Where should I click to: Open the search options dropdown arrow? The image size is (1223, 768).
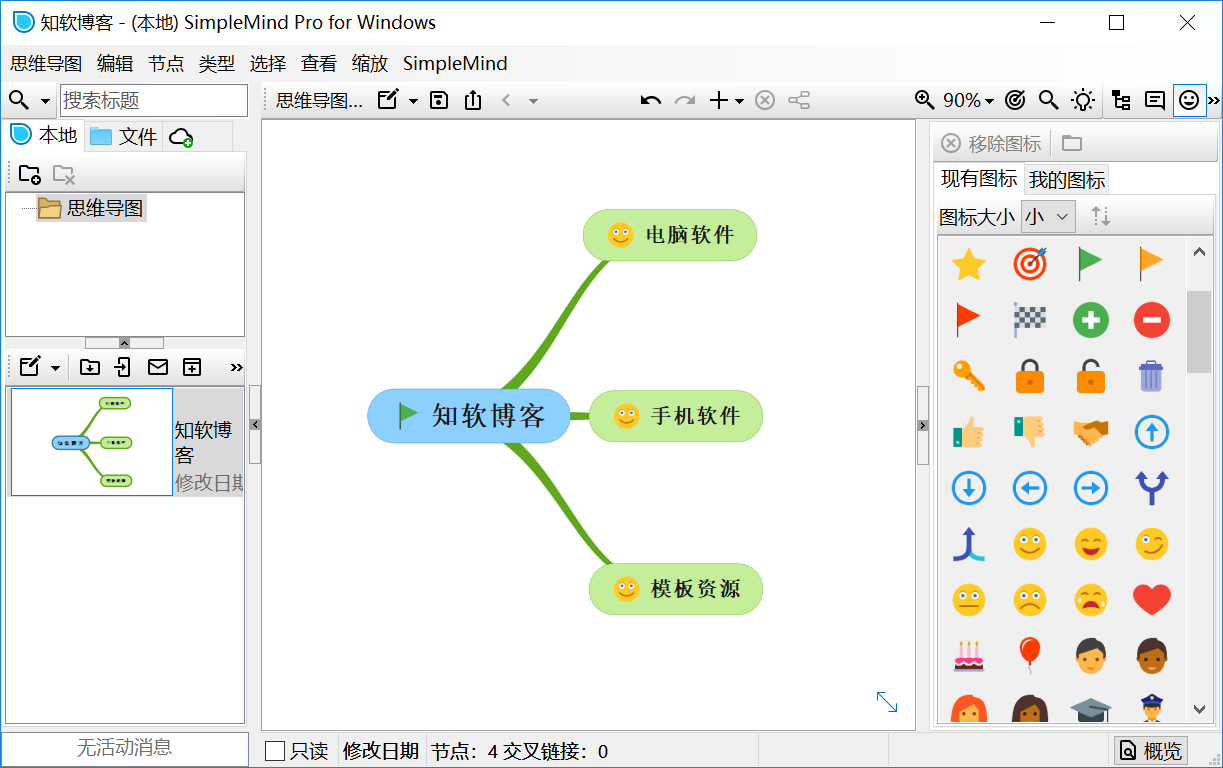tap(45, 101)
